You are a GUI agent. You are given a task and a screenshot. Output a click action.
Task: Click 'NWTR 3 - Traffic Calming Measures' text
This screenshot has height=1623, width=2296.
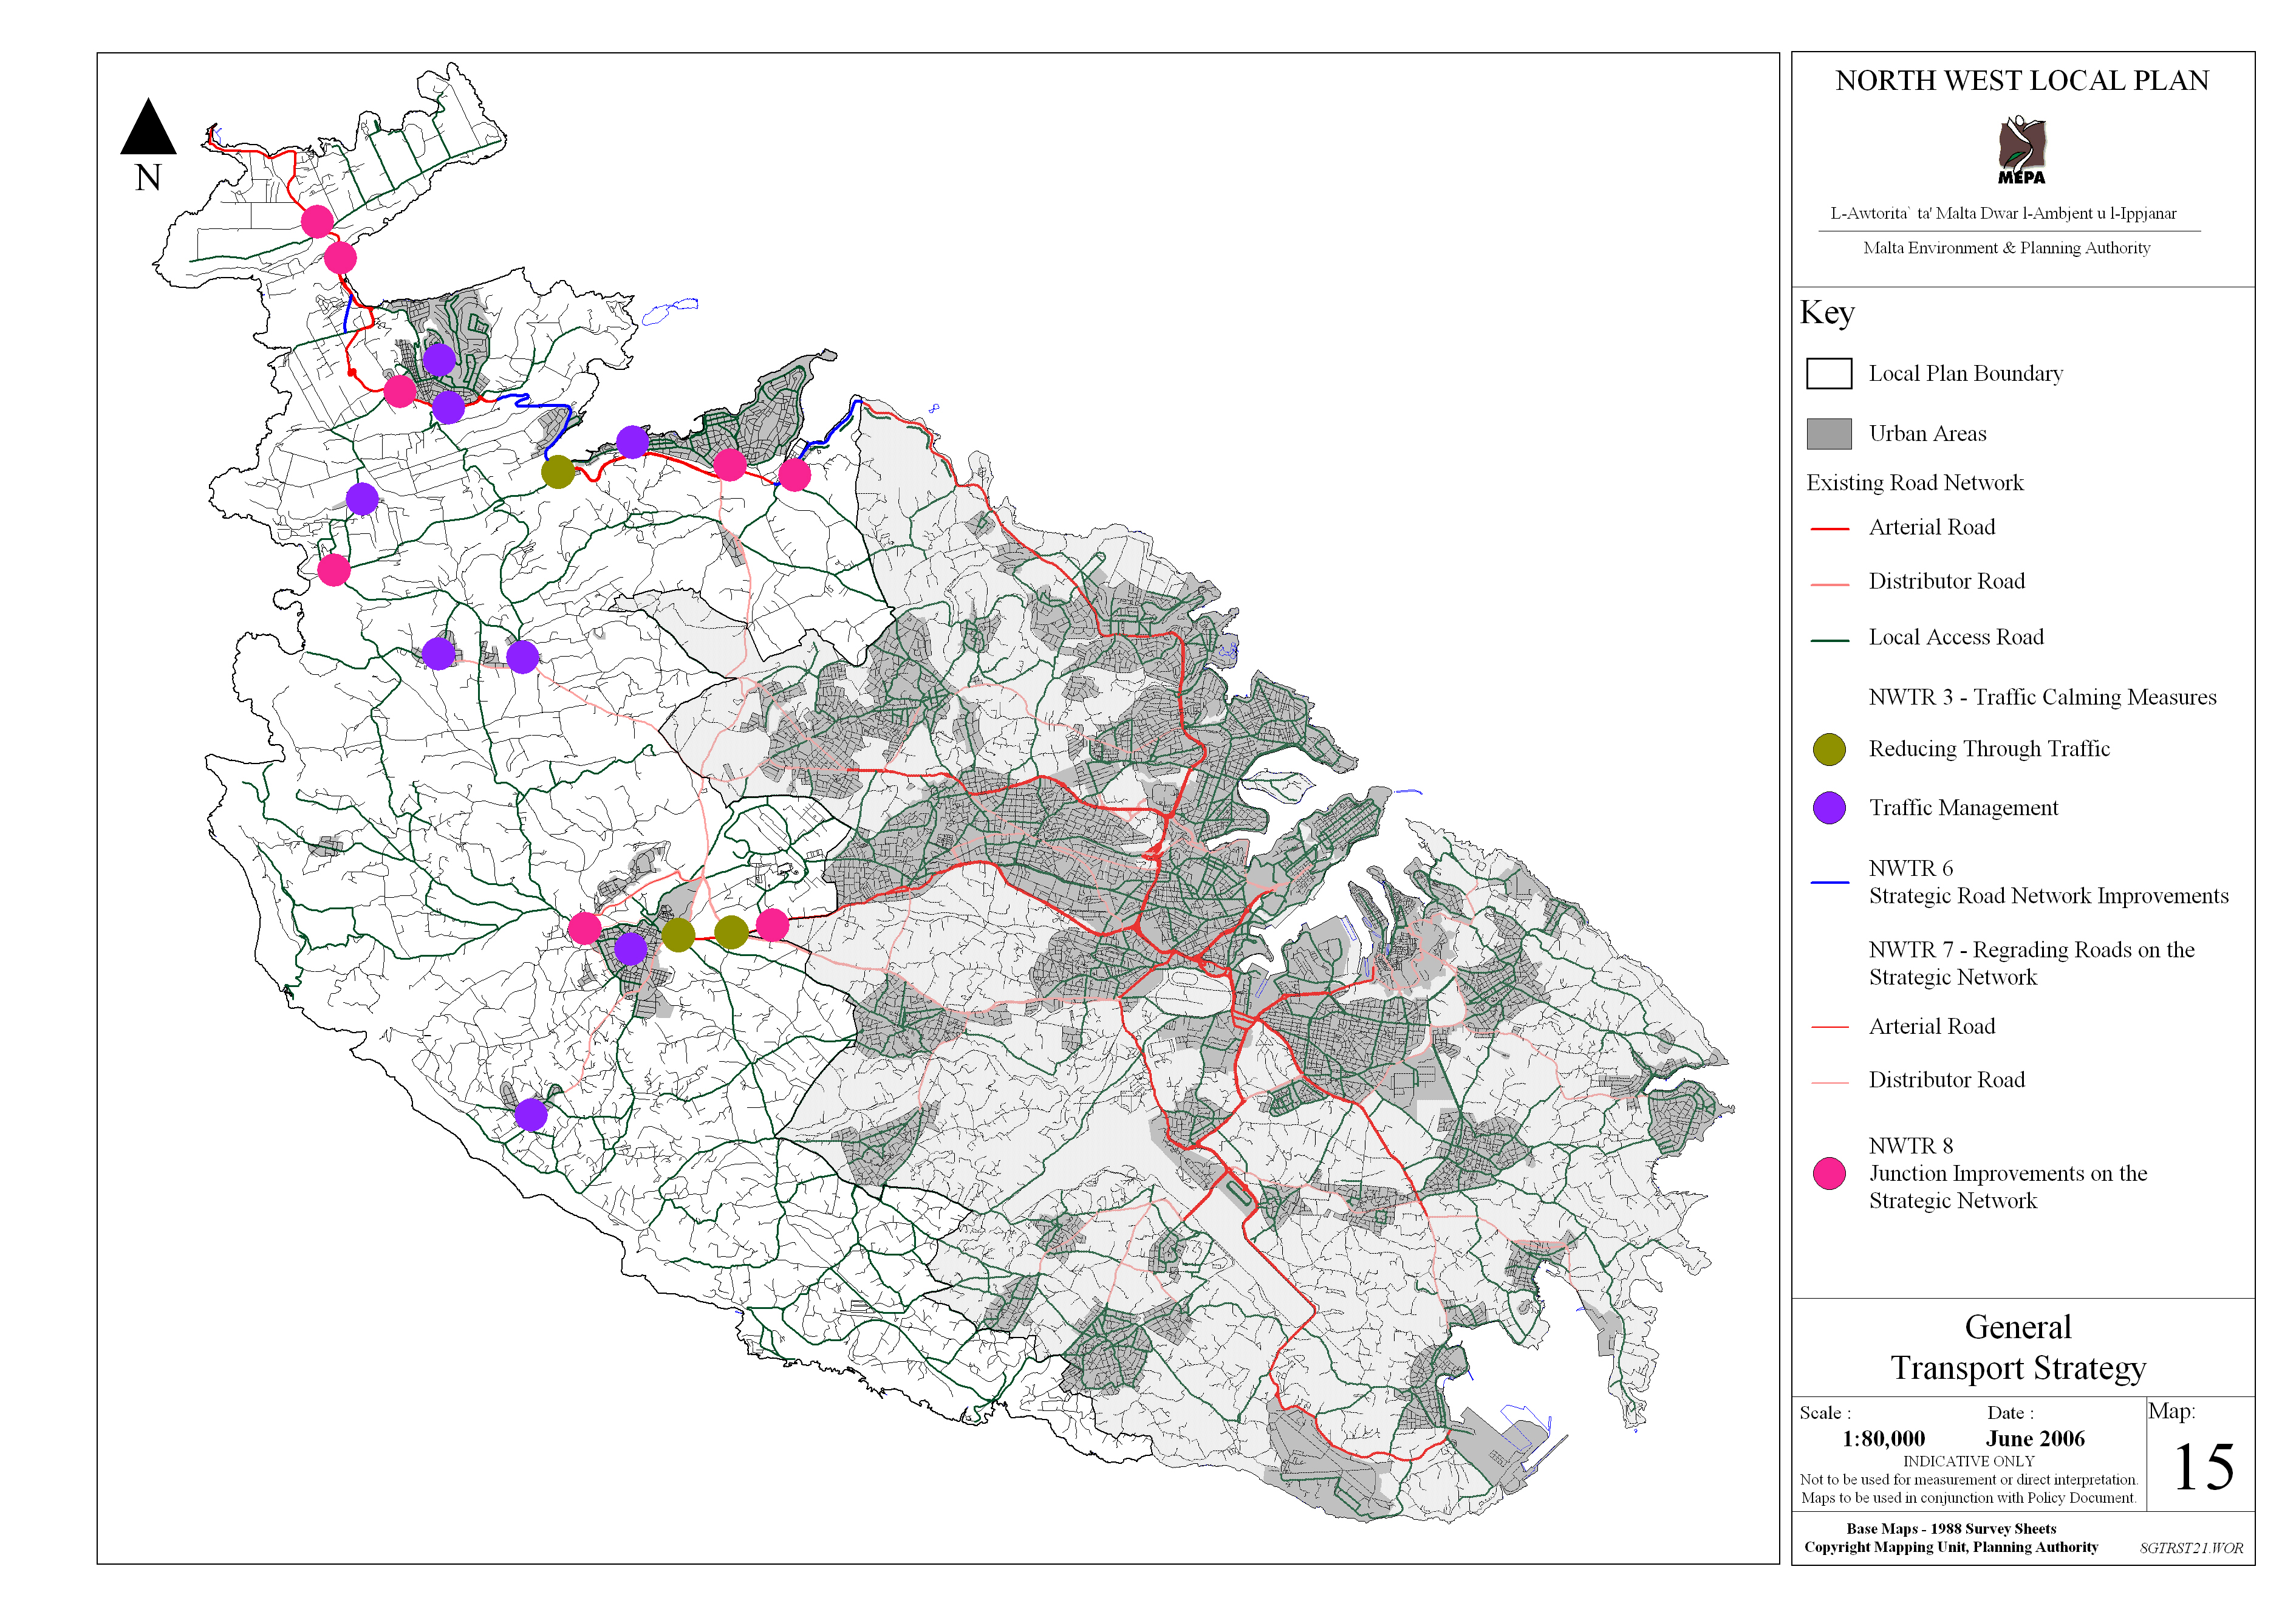pos(2042,697)
